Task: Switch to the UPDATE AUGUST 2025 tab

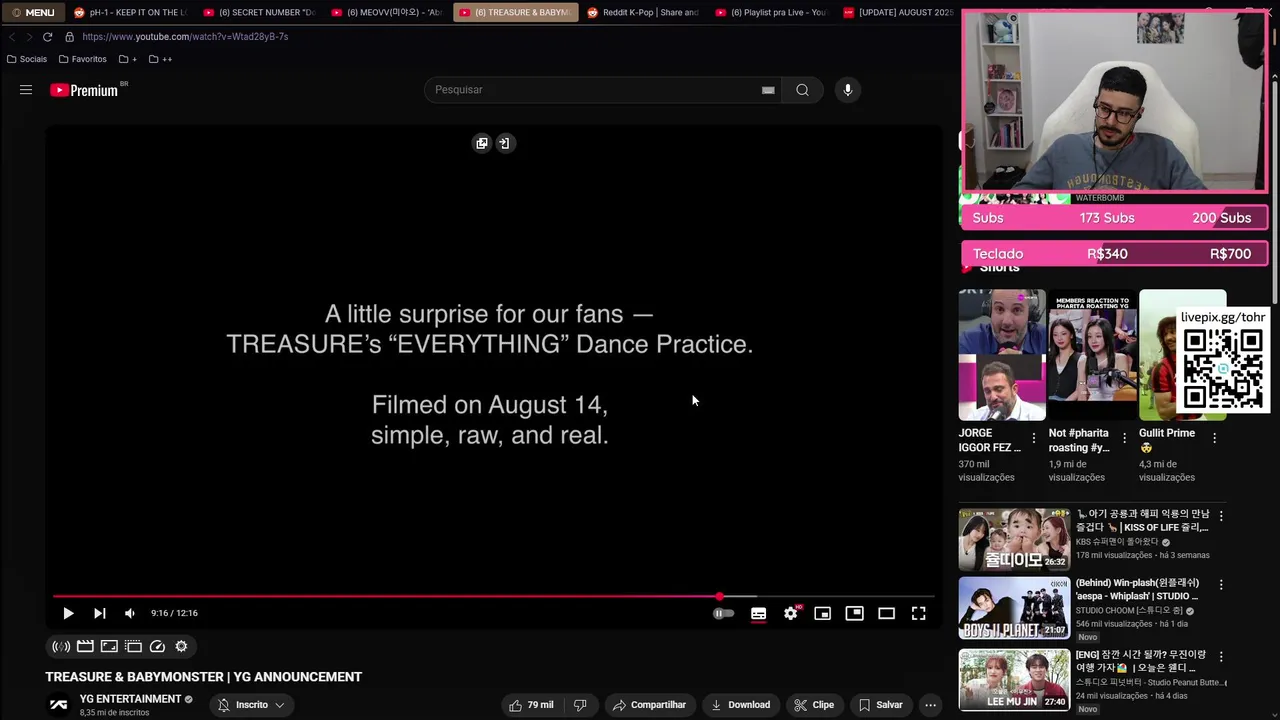Action: click(898, 12)
